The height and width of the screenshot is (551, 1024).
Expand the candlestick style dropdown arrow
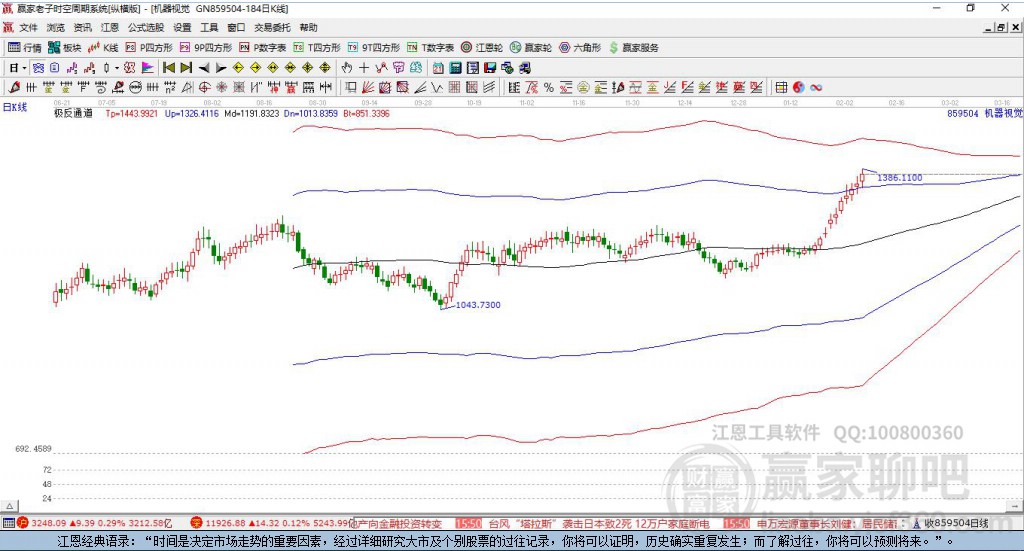[116, 68]
